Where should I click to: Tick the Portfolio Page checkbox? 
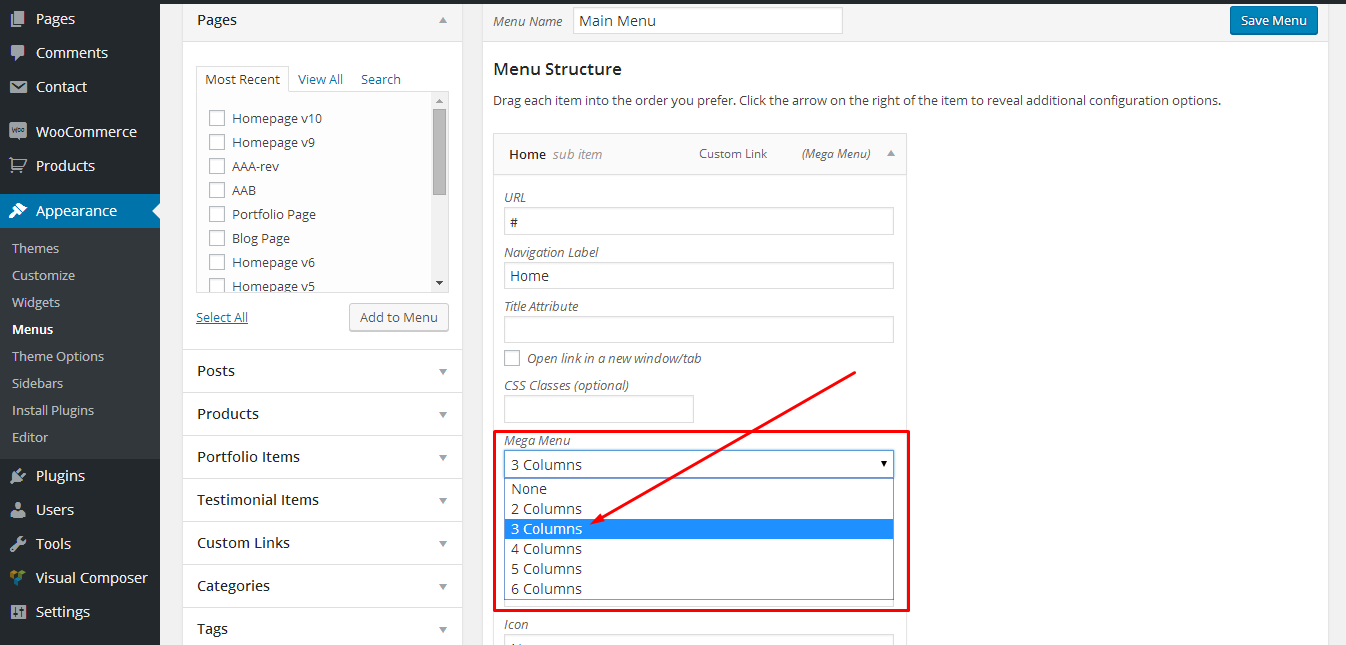tap(216, 214)
